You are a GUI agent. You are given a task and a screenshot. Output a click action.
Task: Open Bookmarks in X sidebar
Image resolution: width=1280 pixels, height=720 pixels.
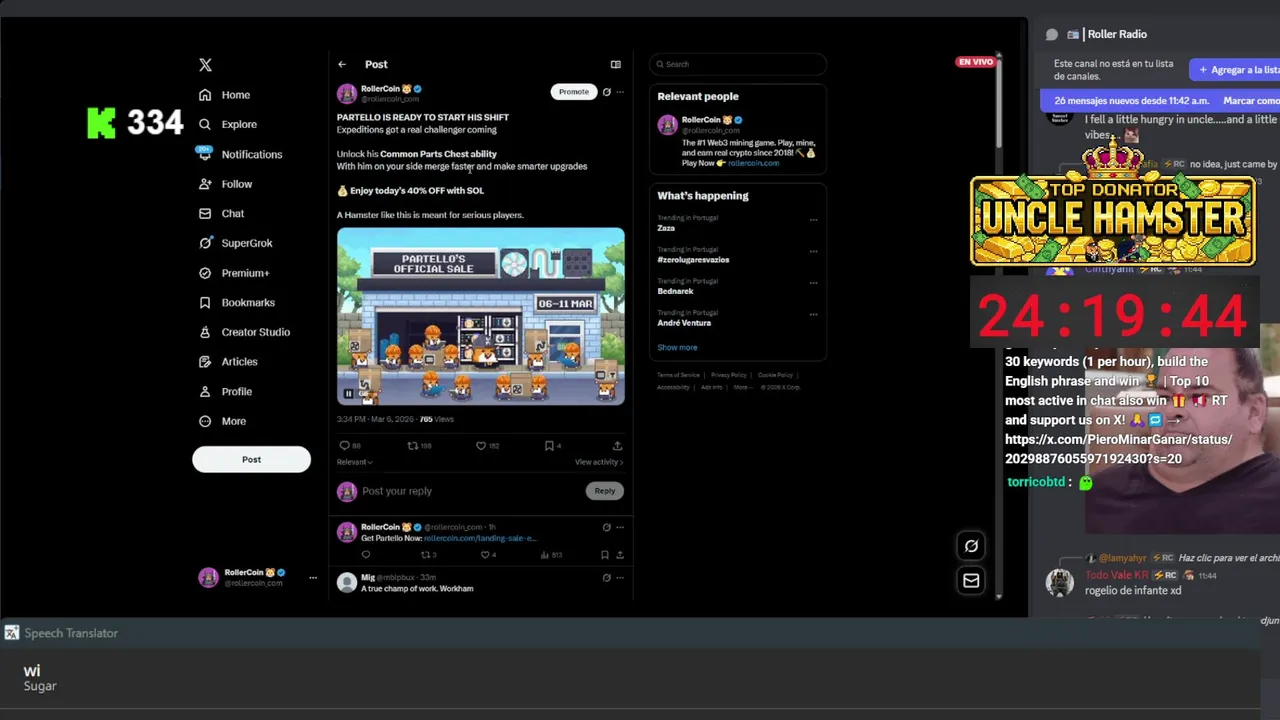[x=237, y=302]
